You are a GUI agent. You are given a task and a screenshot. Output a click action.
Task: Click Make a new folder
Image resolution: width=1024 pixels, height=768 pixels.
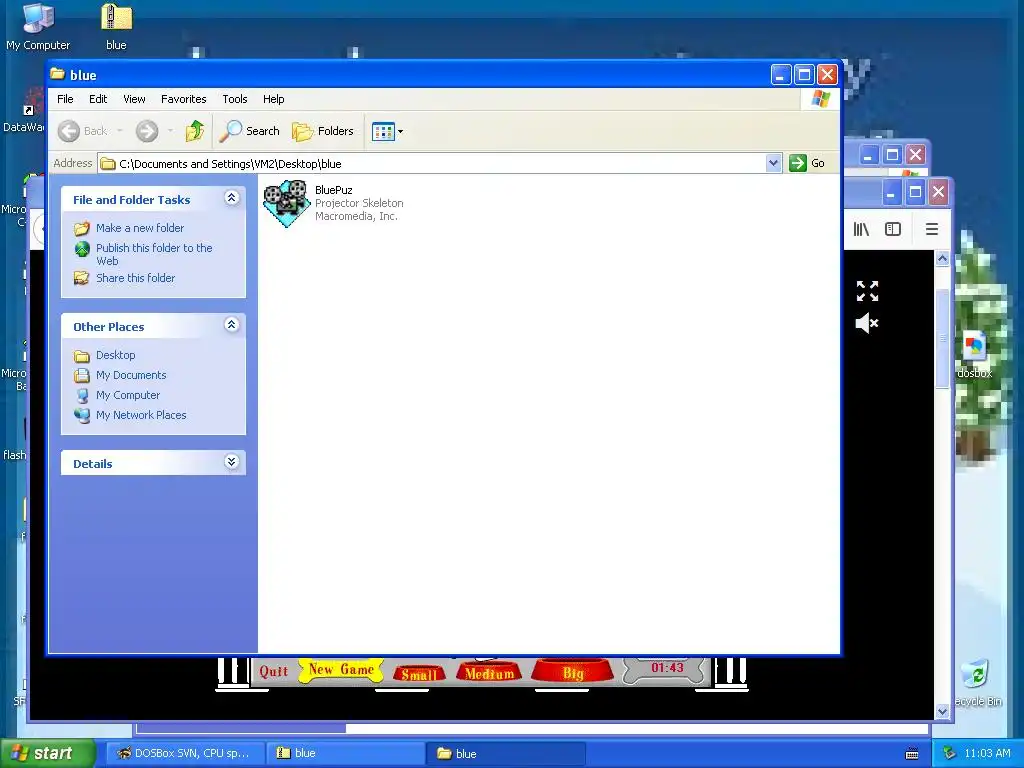point(140,228)
